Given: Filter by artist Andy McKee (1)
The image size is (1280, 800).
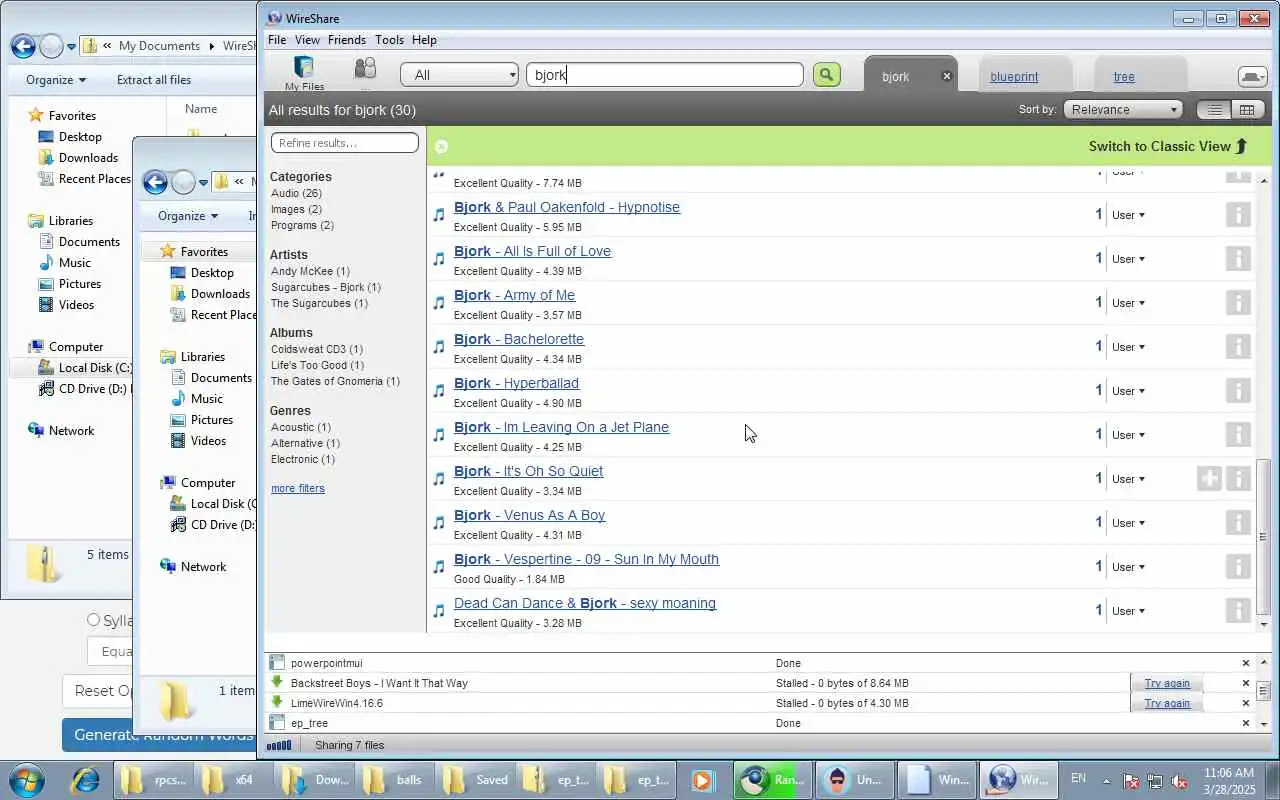Looking at the screenshot, I should pos(310,271).
